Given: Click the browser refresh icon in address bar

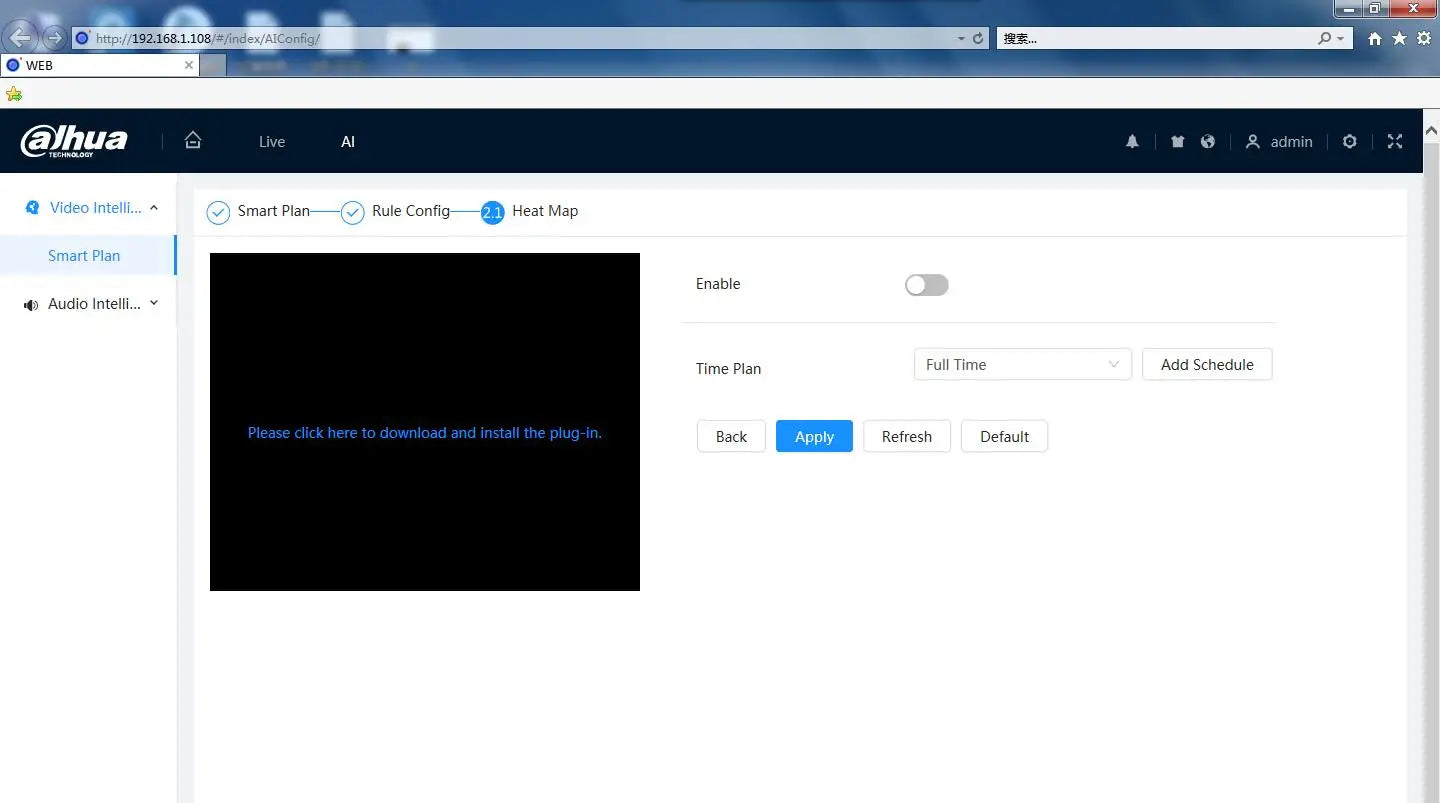Looking at the screenshot, I should coord(978,39).
